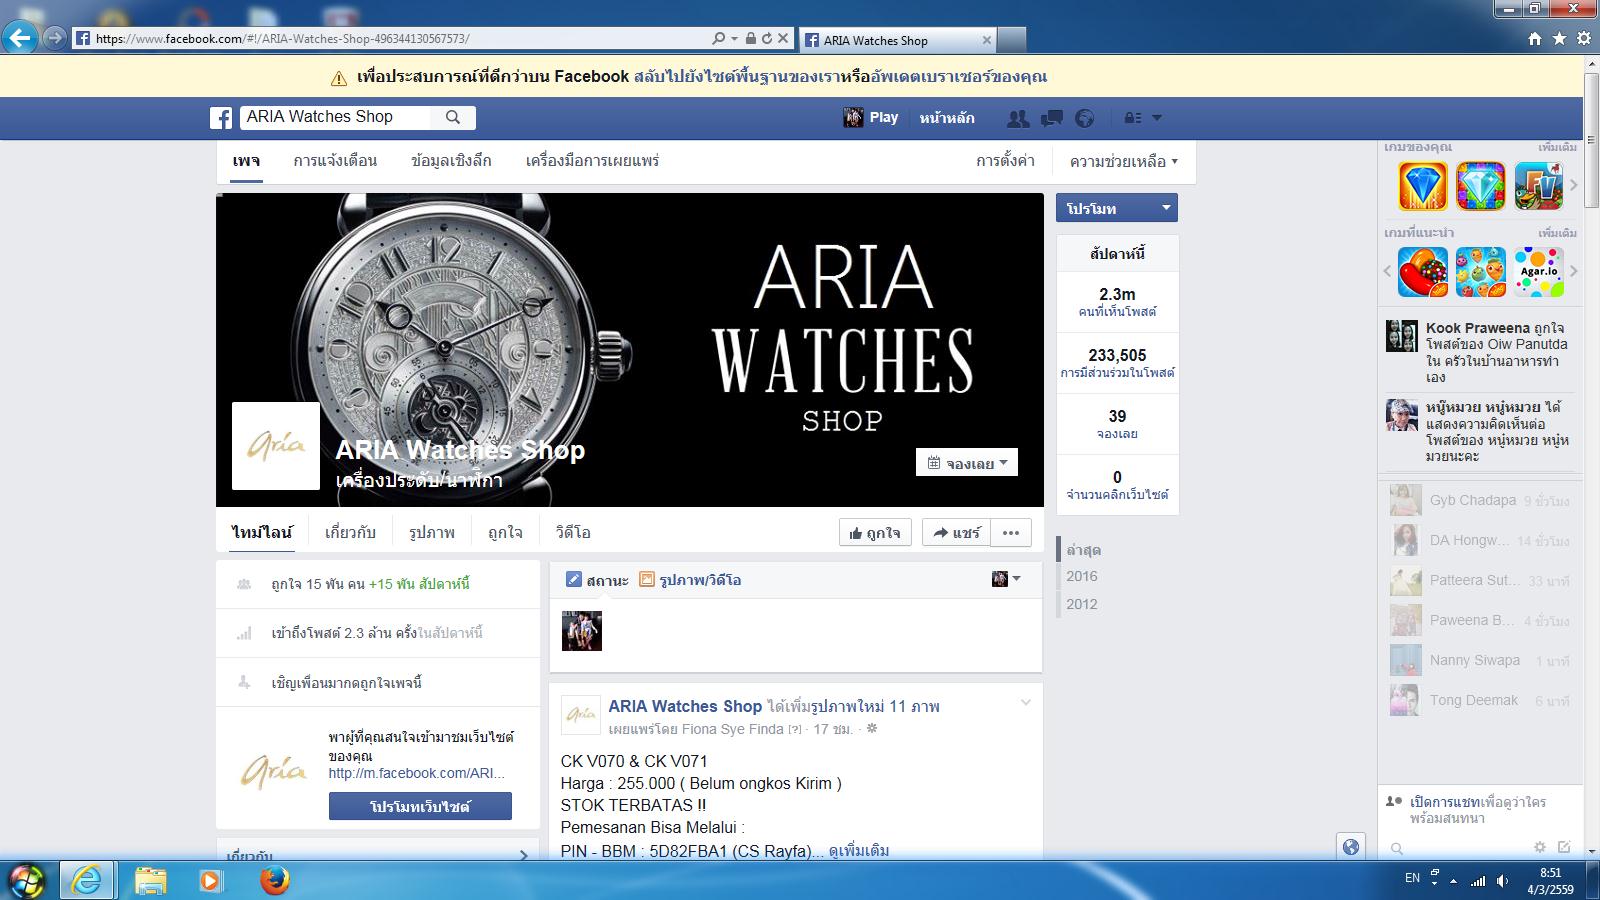Image resolution: width=1600 pixels, height=900 pixels.
Task: Open the Settings admin tab
Action: pos(1005,161)
